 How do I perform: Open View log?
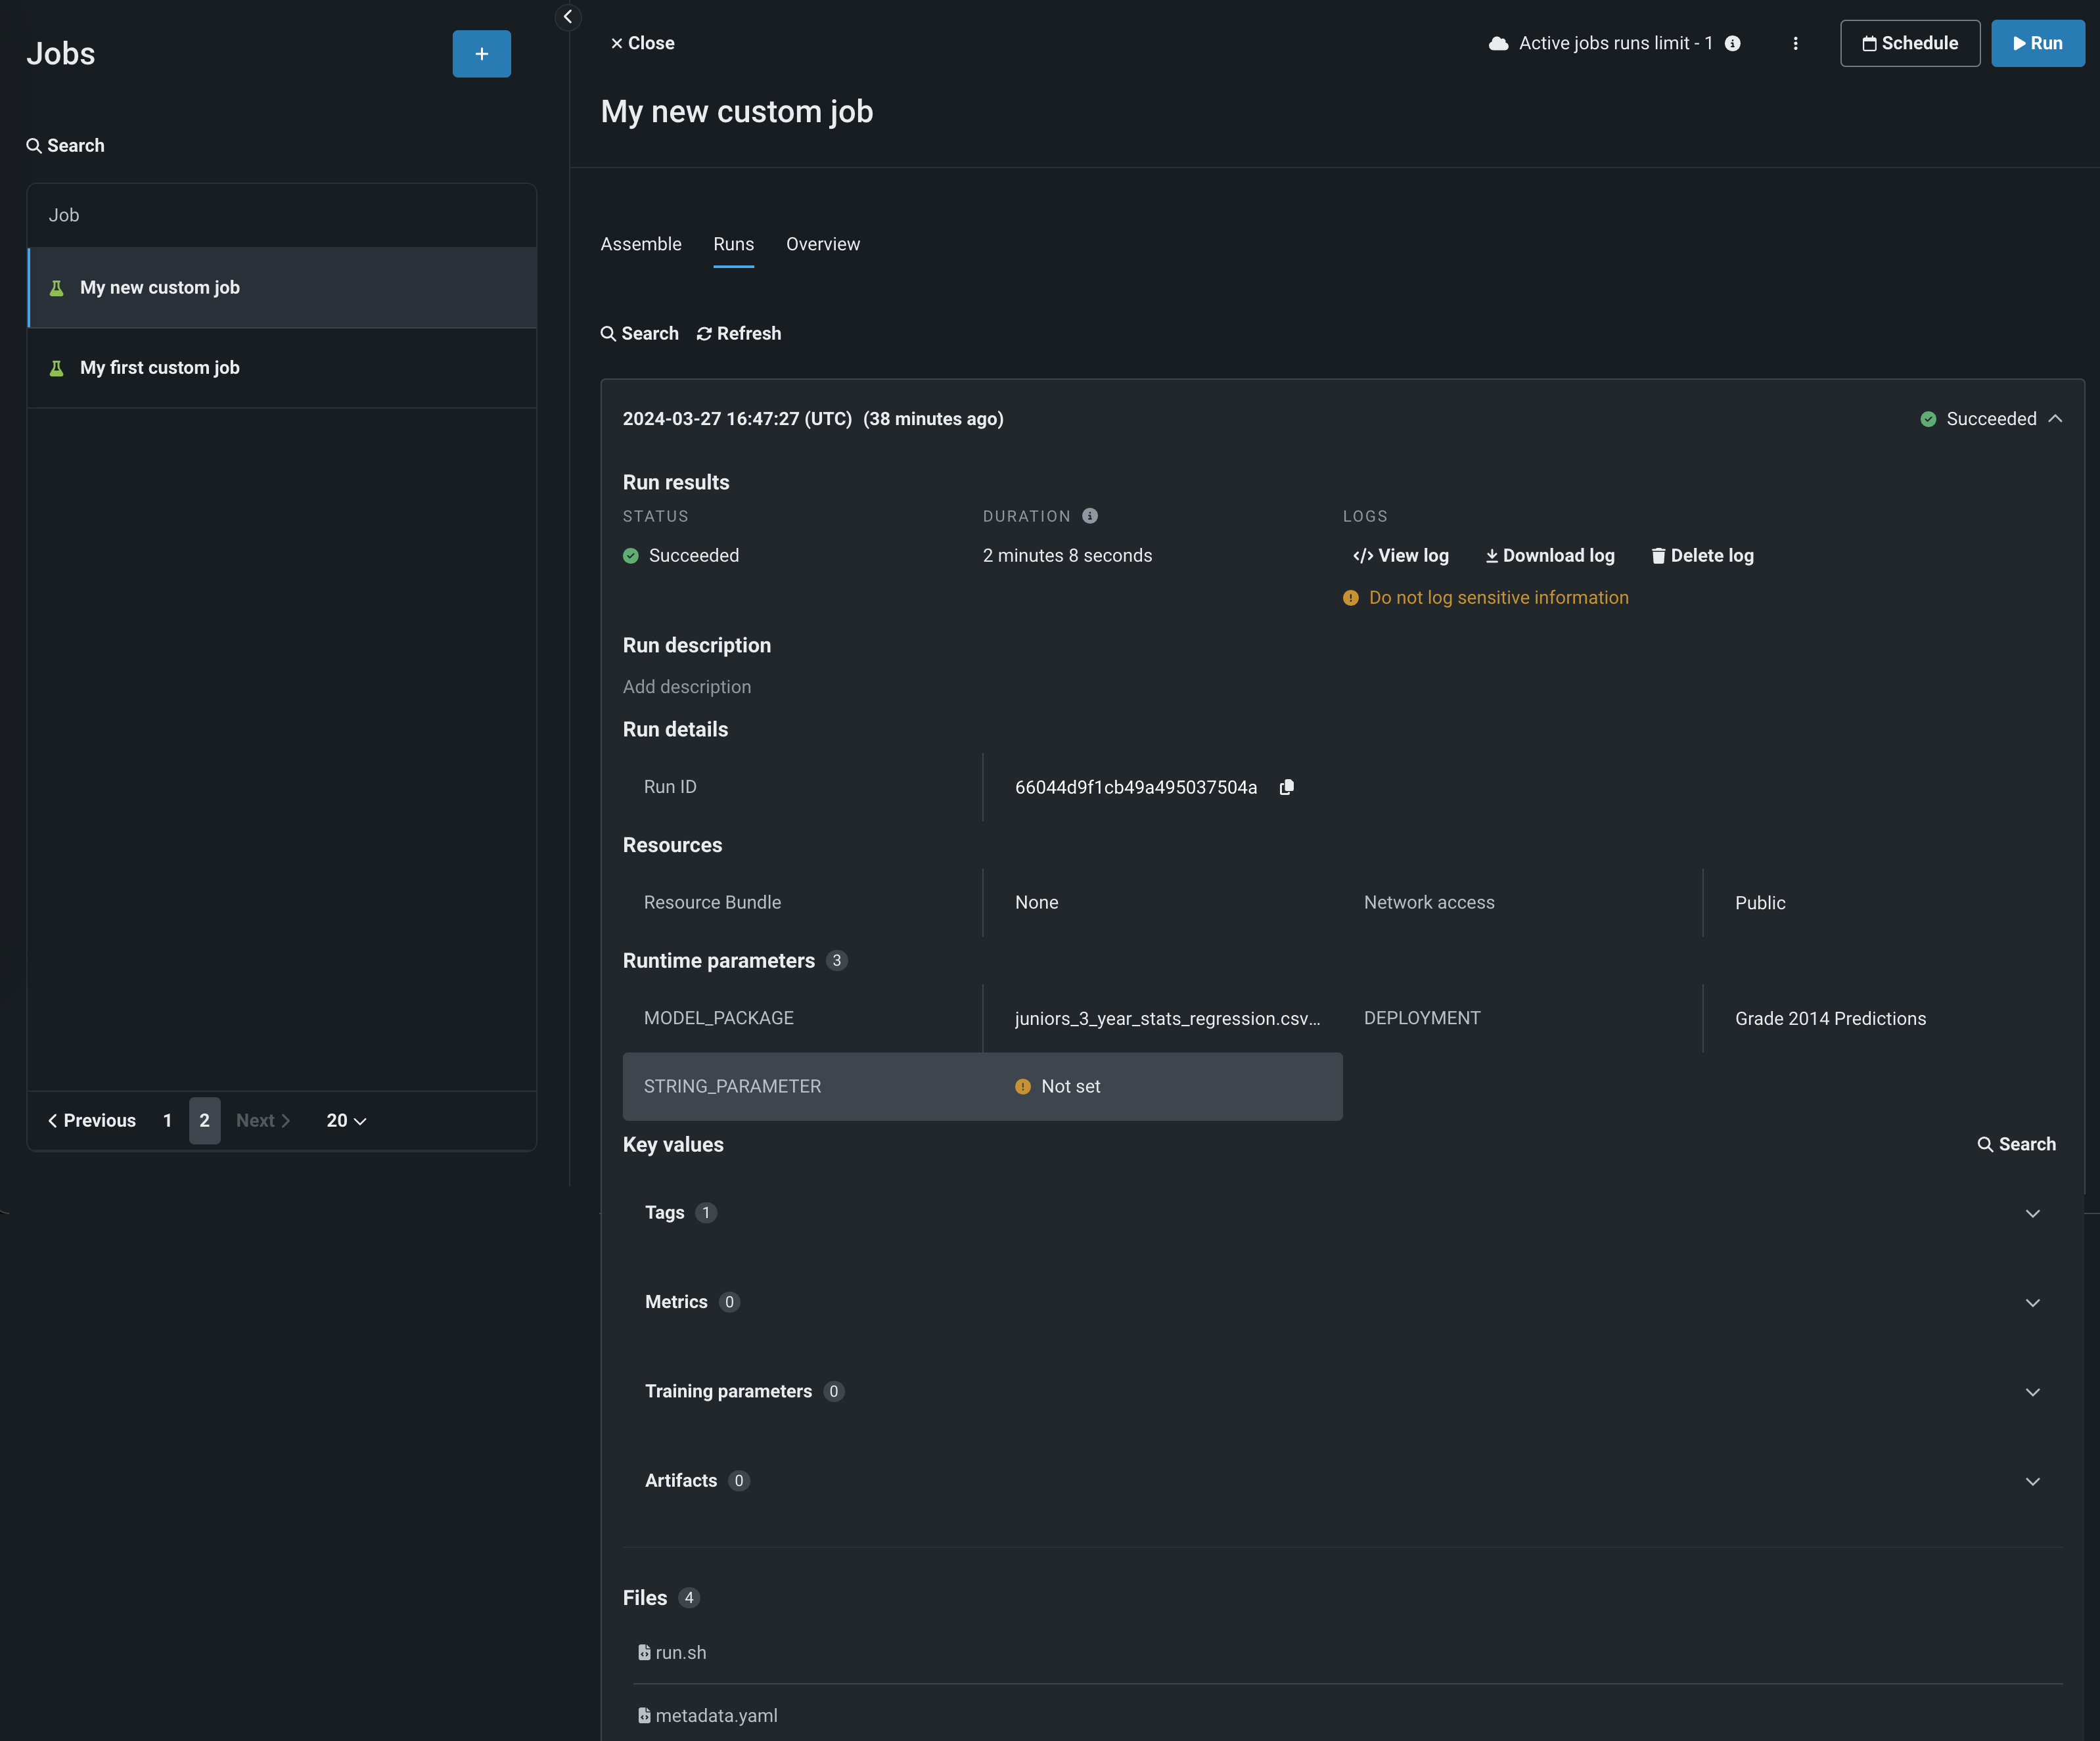pos(1400,555)
